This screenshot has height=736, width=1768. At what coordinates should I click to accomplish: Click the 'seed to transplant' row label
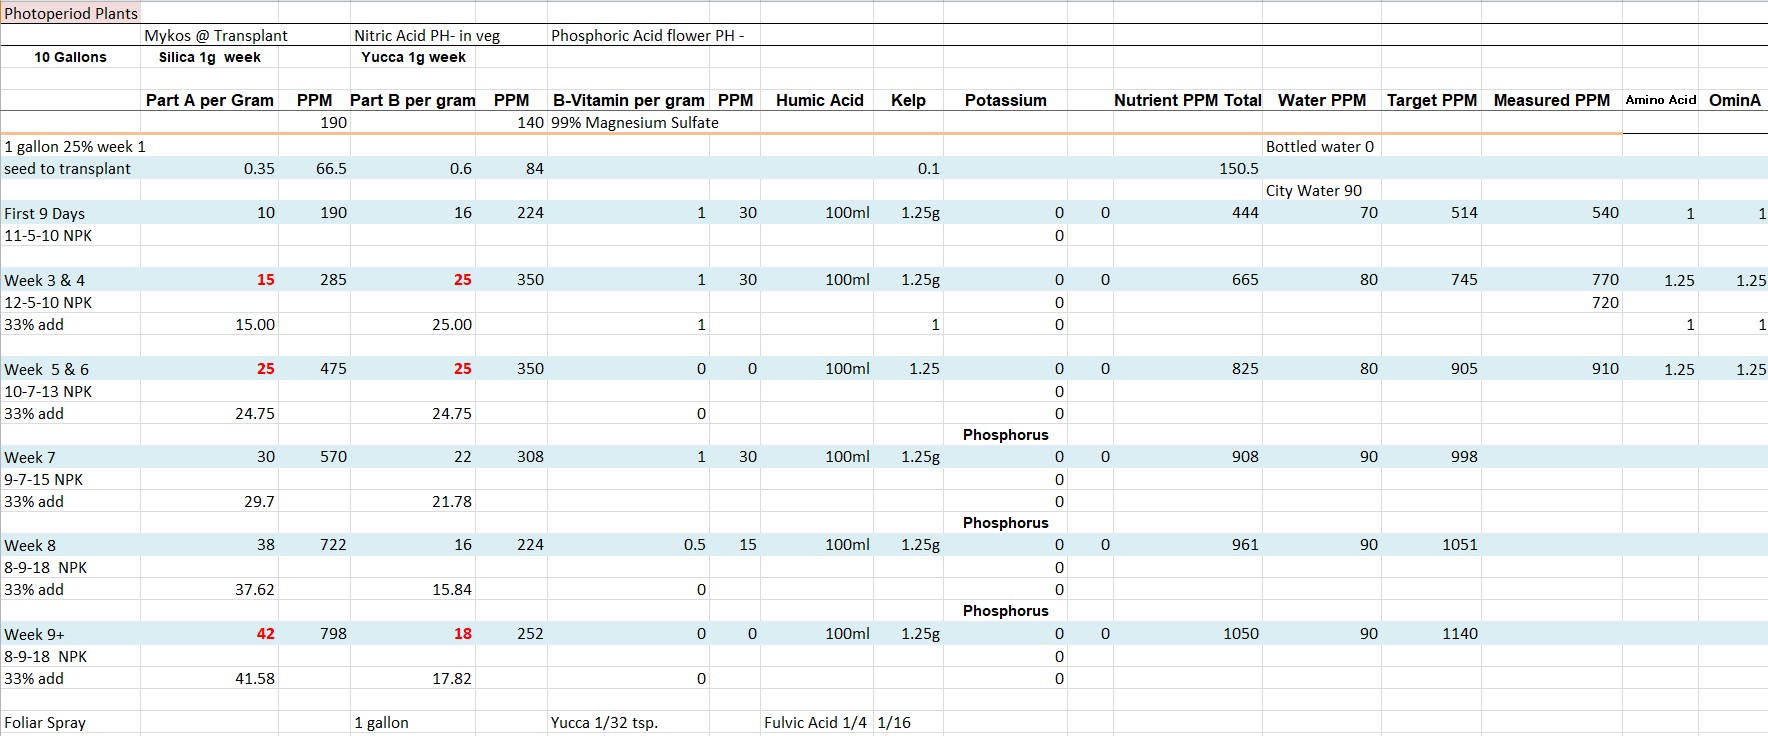click(67, 168)
